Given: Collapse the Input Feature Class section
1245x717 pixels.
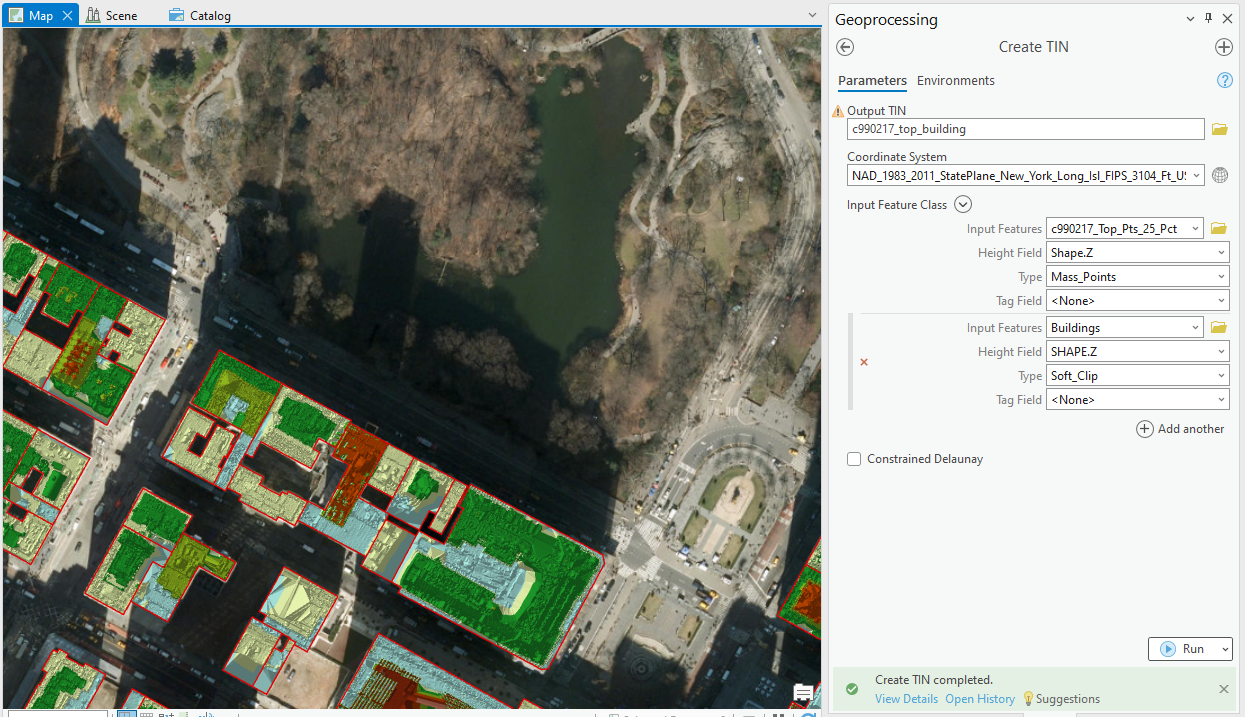Looking at the screenshot, I should (963, 205).
